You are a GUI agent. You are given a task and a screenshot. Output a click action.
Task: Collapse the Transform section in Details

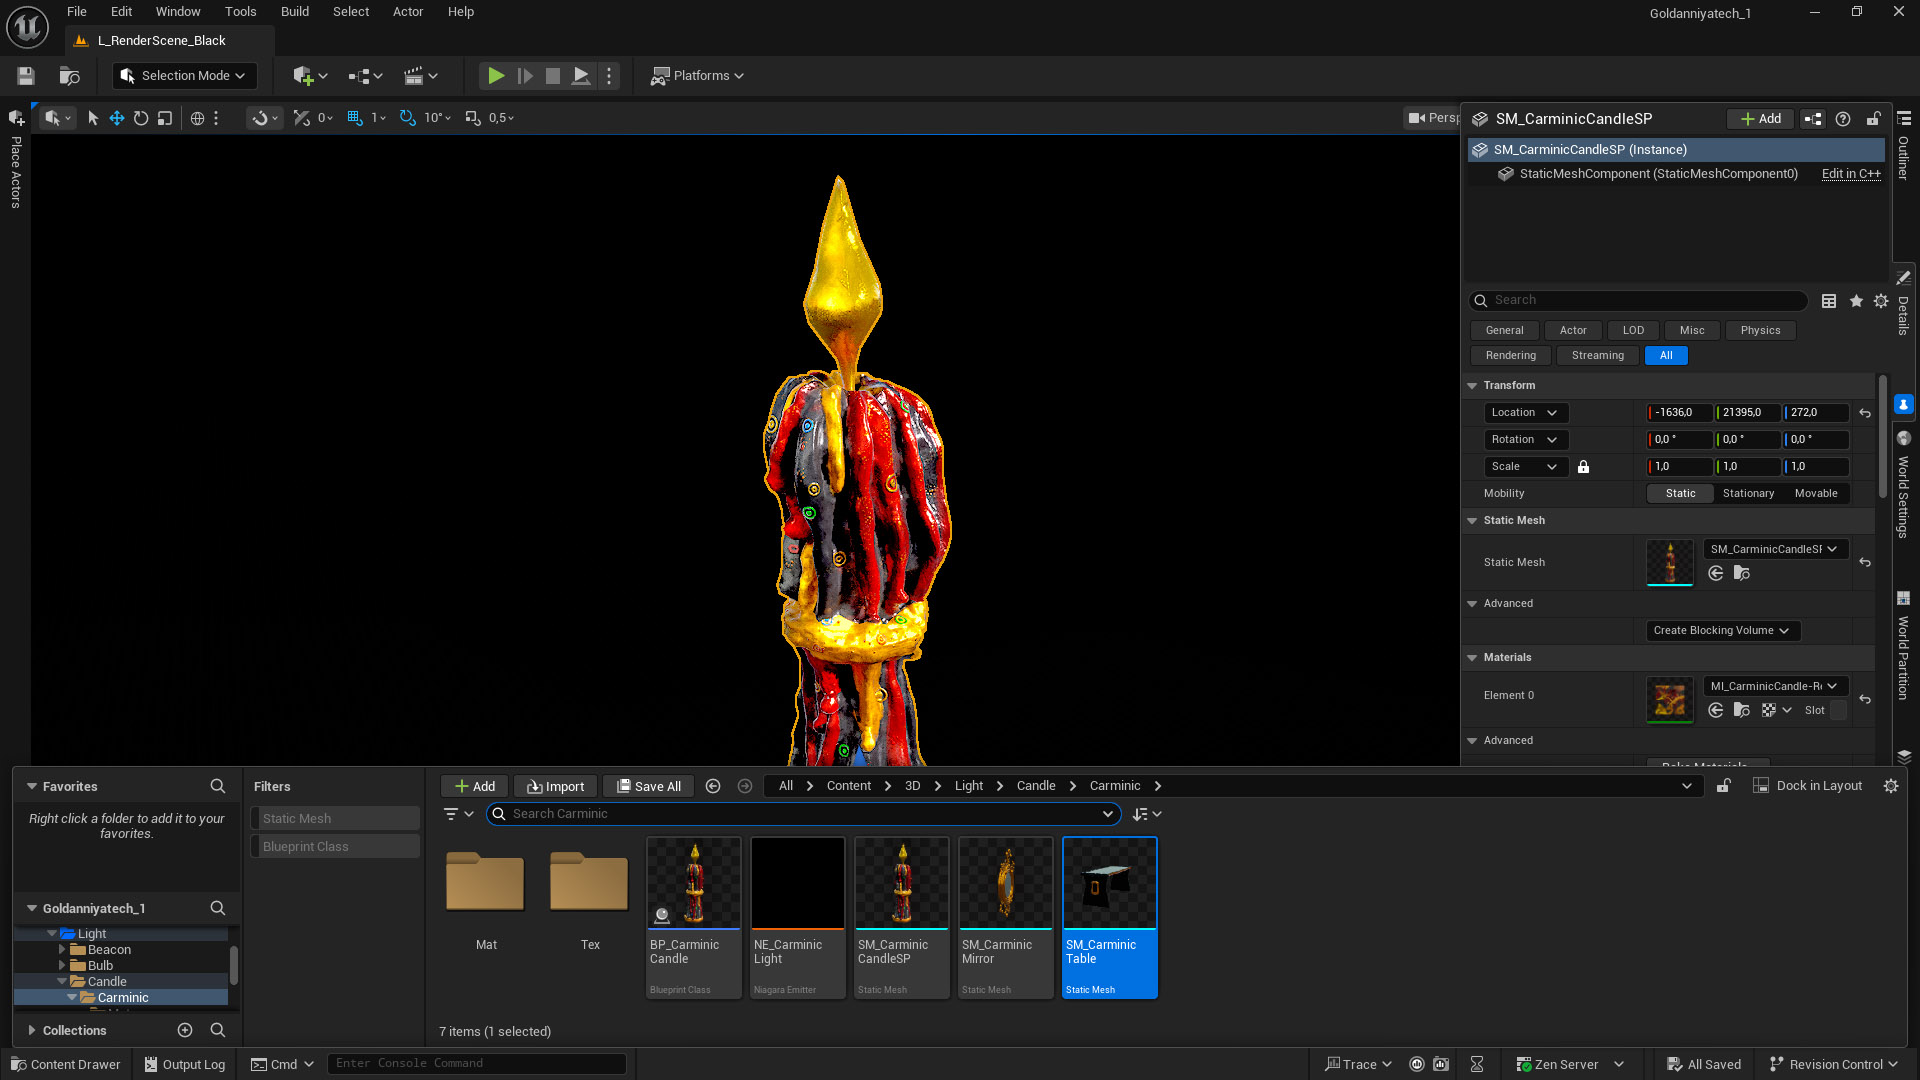(1471, 385)
